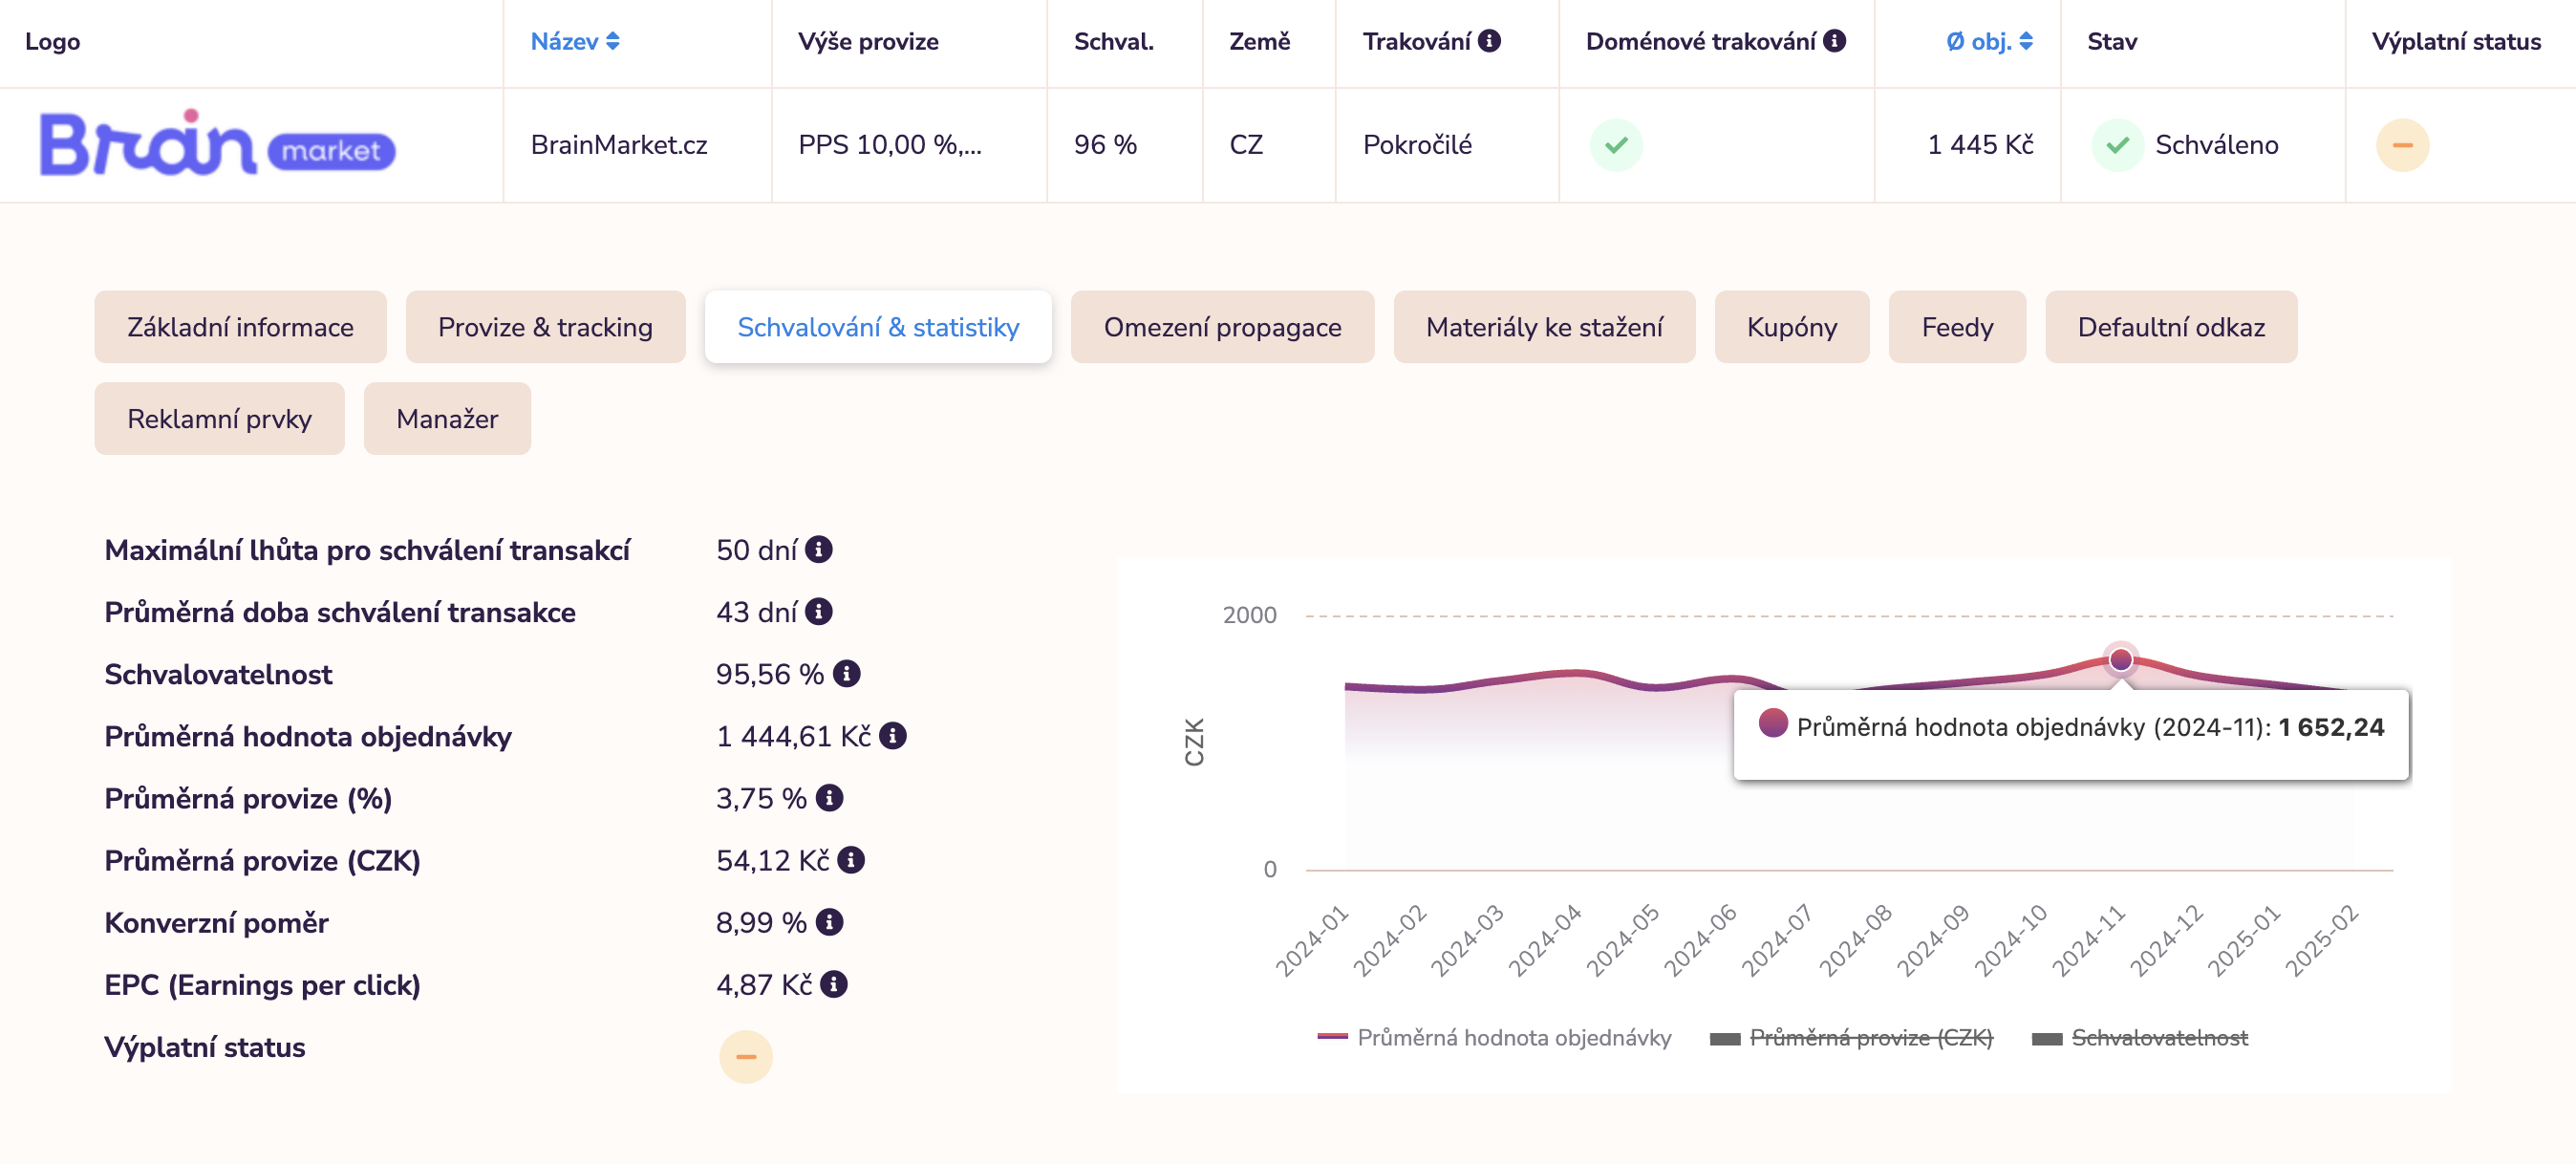Click info icon next to Schvalovatelnost 95,56 %
This screenshot has width=2576, height=1164.
pyautogui.click(x=846, y=674)
